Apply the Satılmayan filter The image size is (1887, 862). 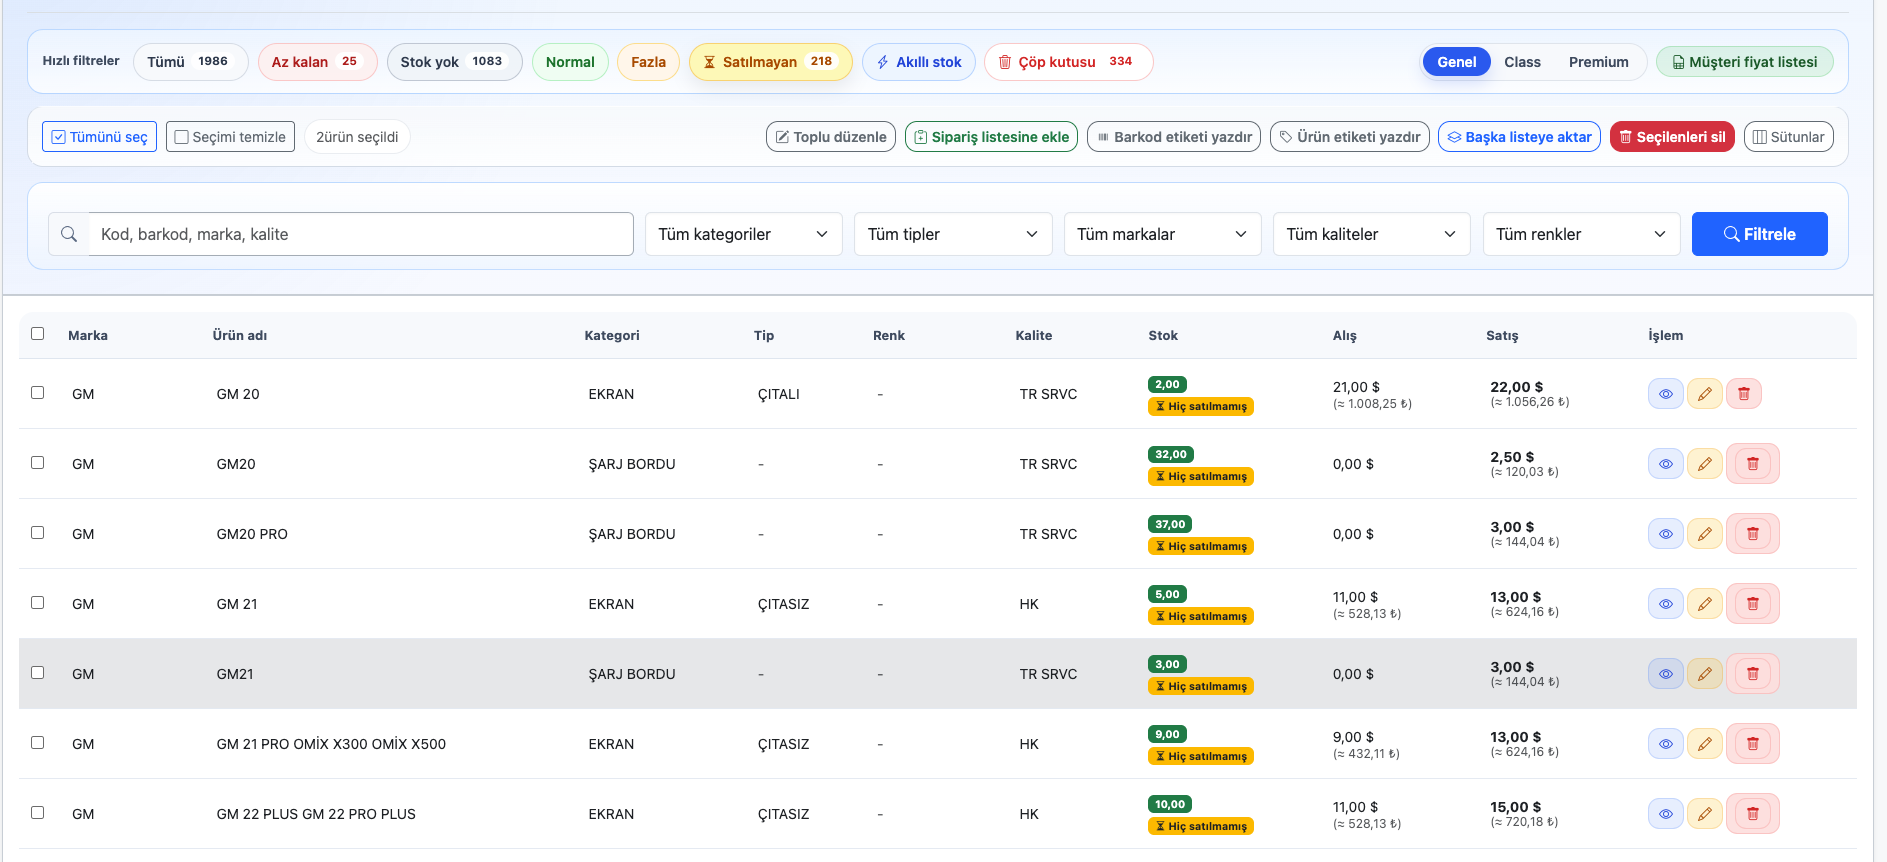(770, 62)
